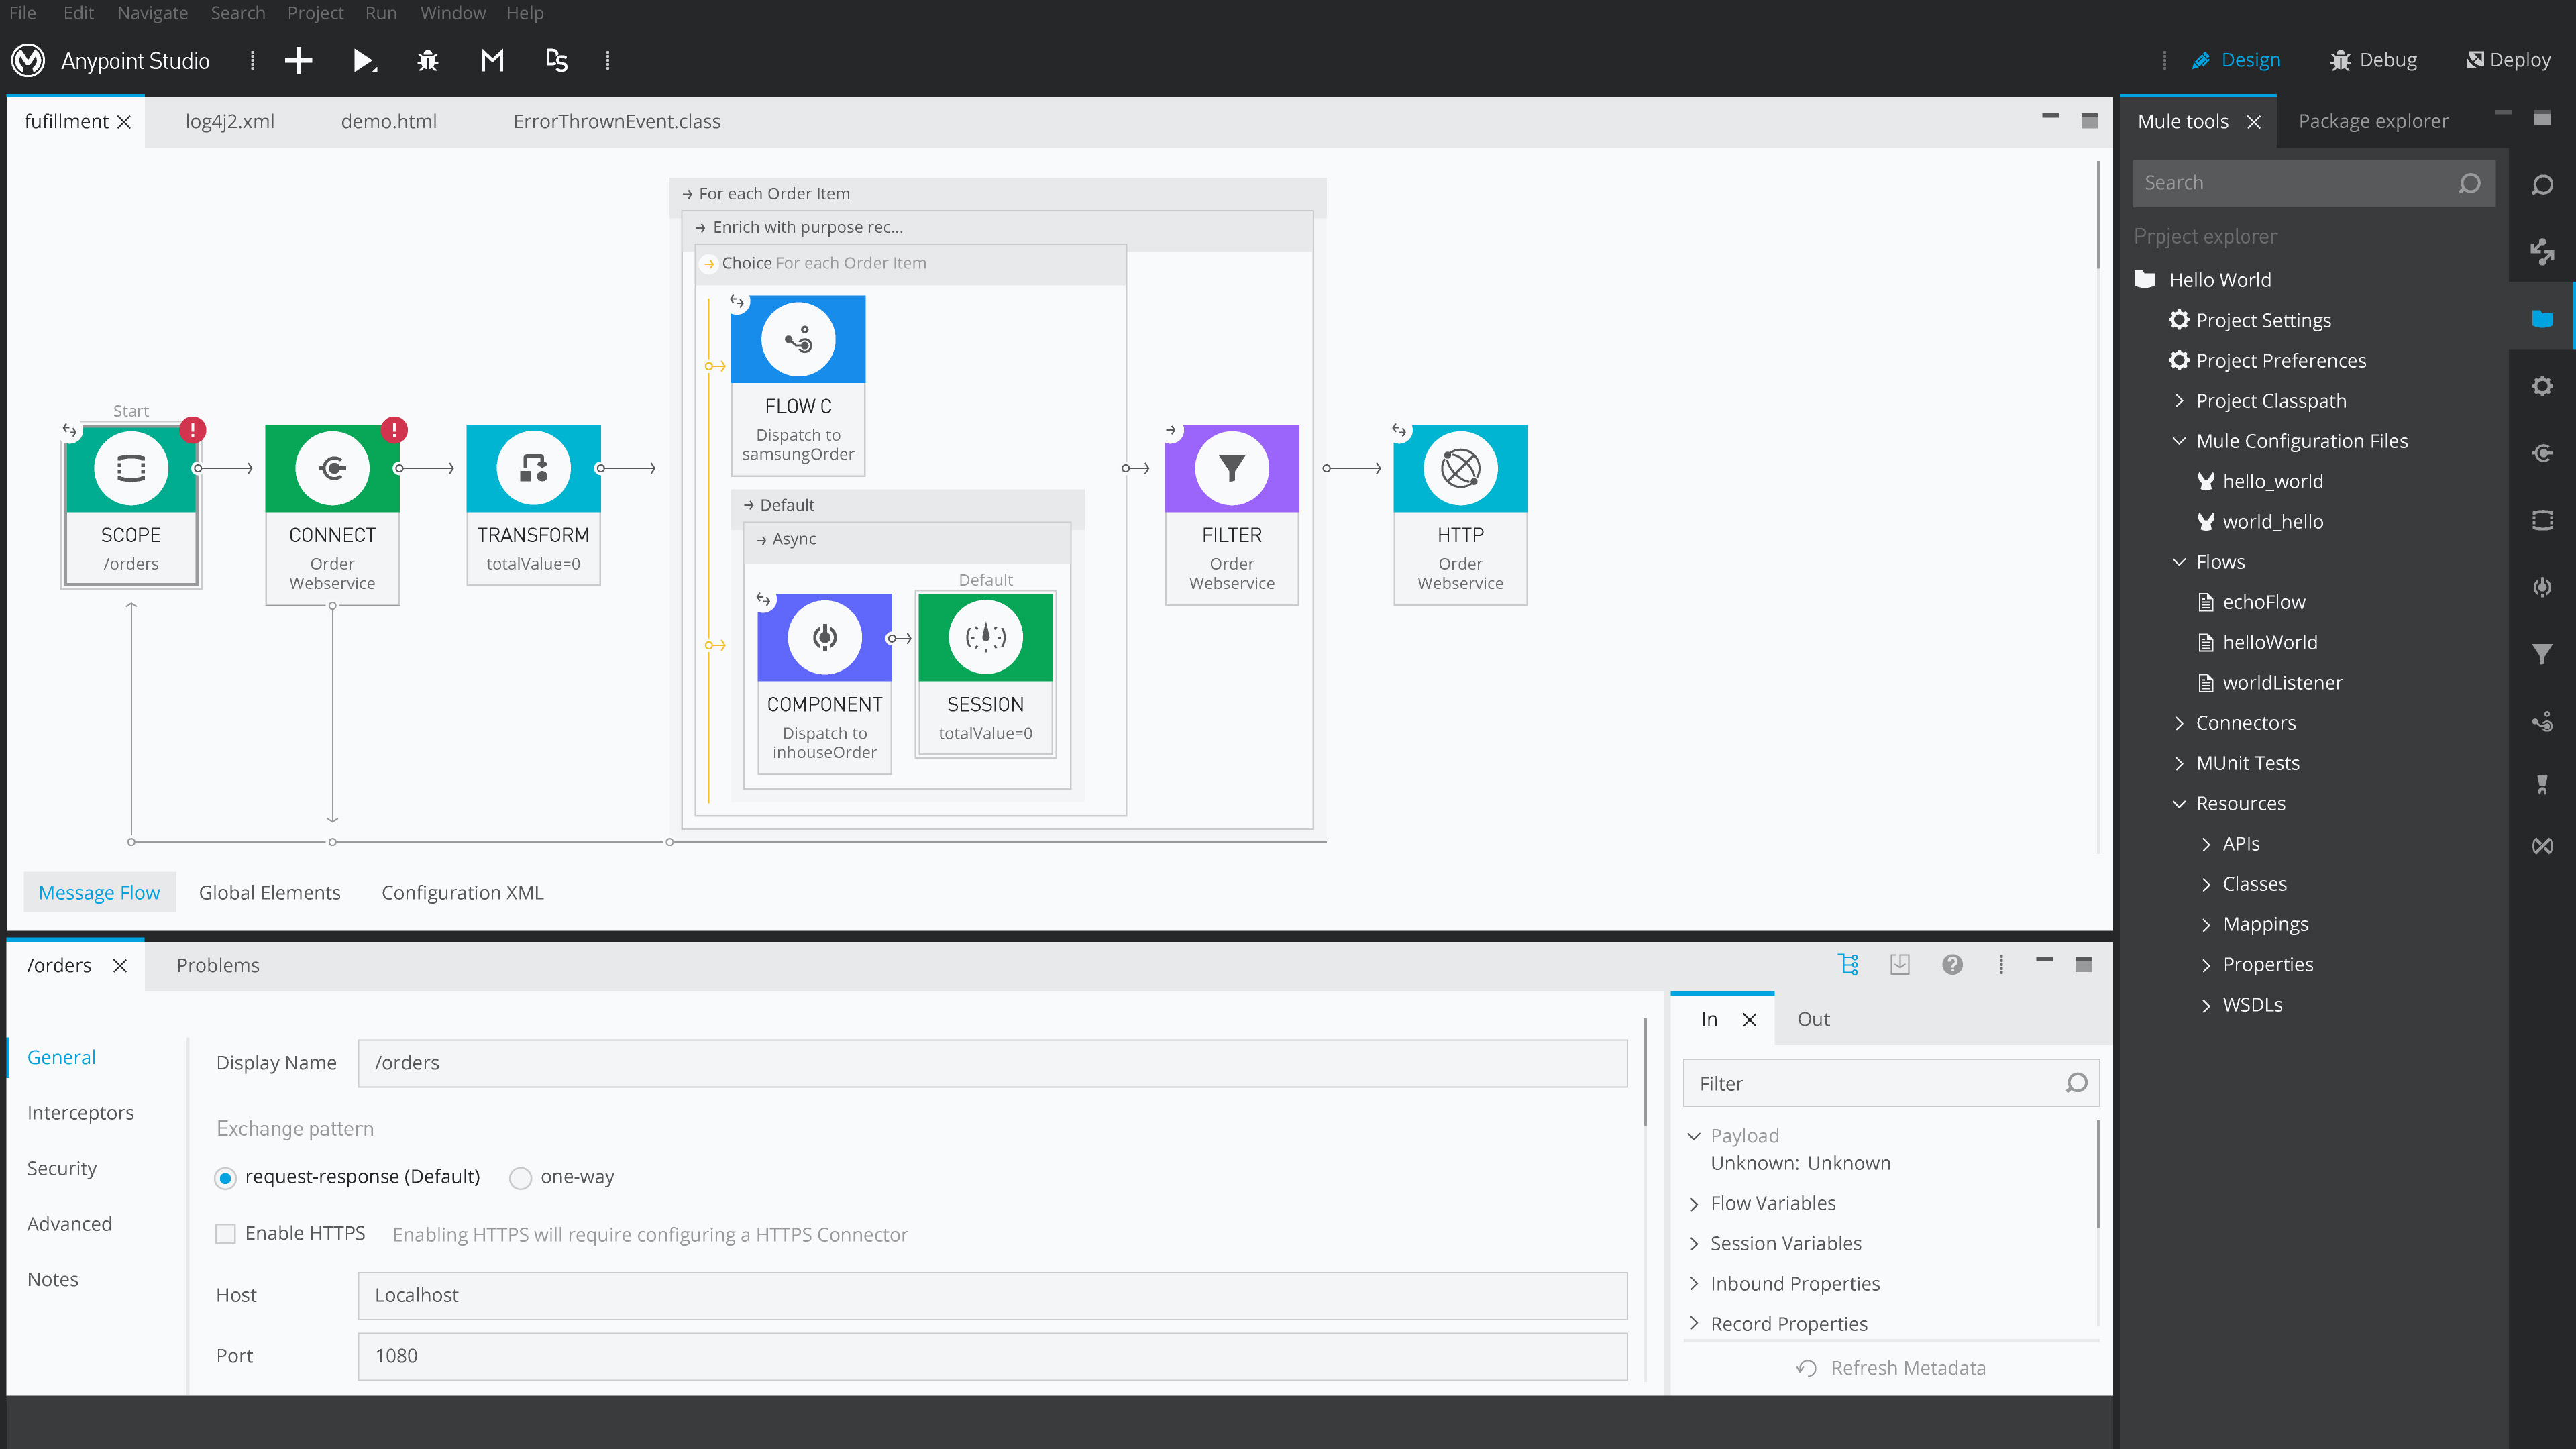The width and height of the screenshot is (2576, 1449).
Task: Open the Interceptors settings section
Action: tap(80, 1113)
